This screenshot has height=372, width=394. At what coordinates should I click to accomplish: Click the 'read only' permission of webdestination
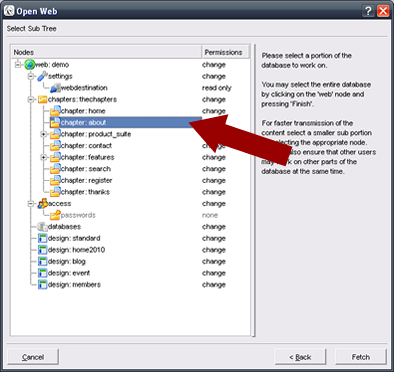tap(217, 88)
